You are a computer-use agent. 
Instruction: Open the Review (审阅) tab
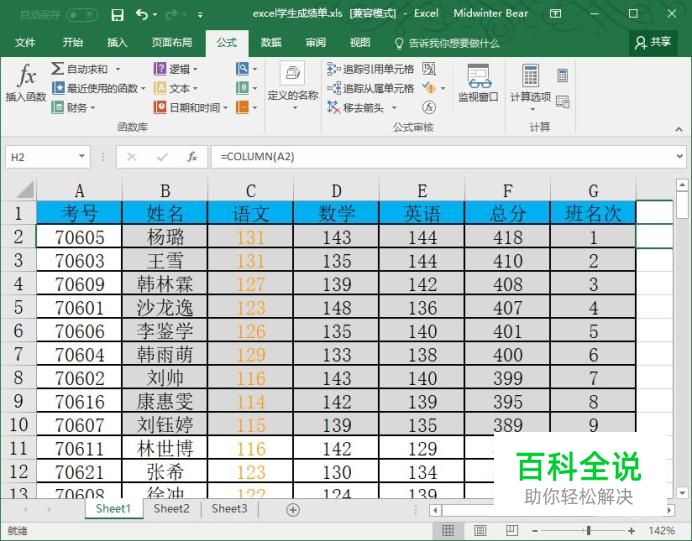(x=316, y=43)
